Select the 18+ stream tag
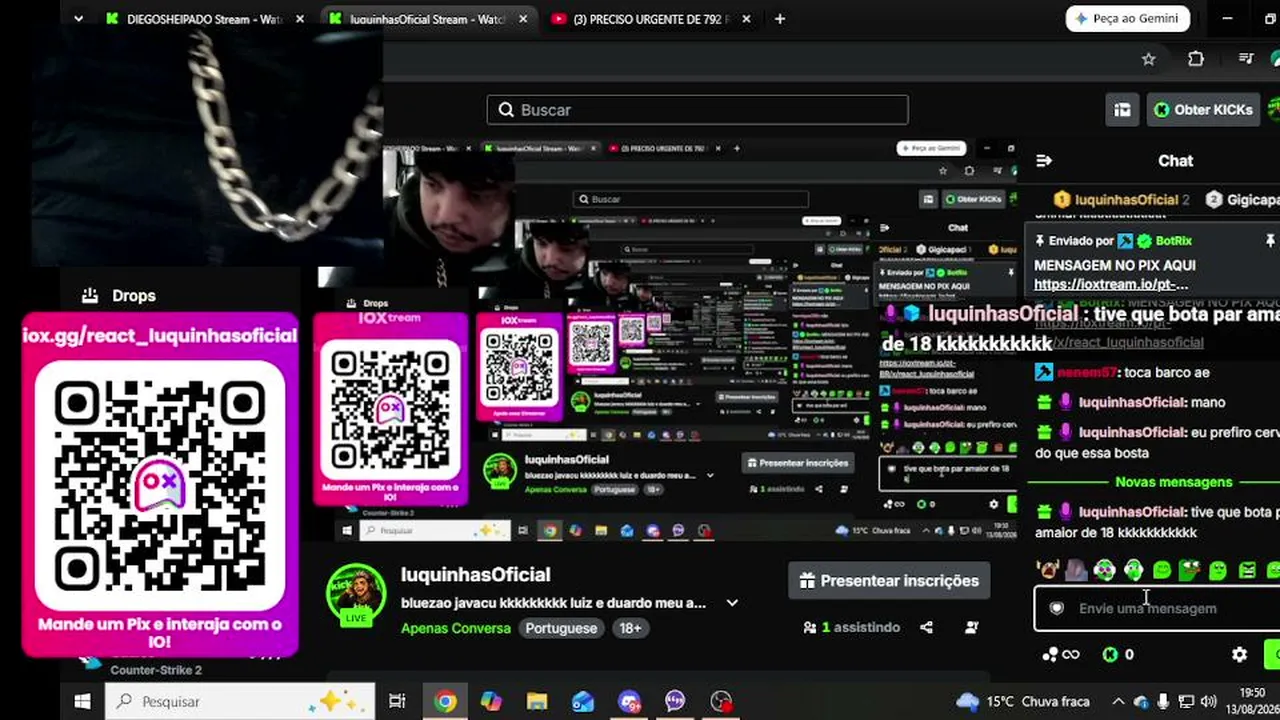Image resolution: width=1280 pixels, height=720 pixels. point(630,628)
